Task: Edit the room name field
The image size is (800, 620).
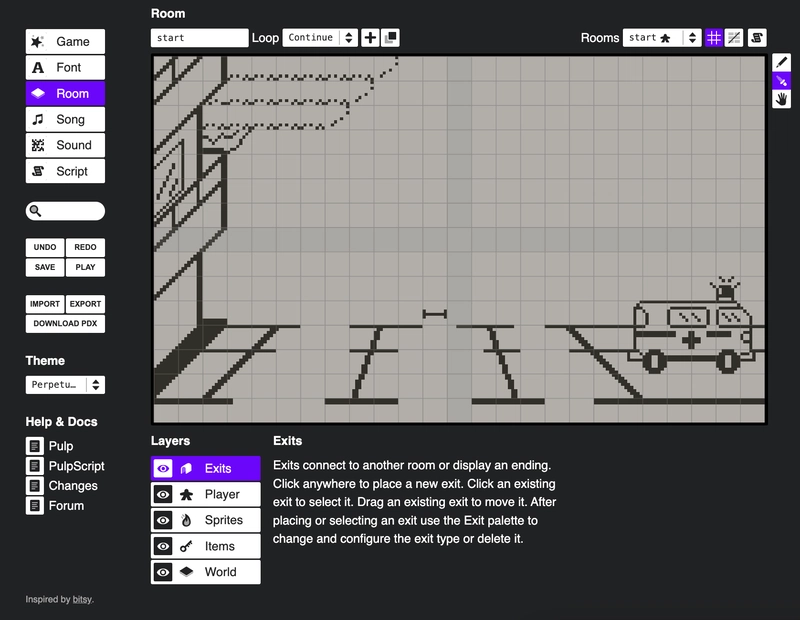Action: [x=199, y=38]
